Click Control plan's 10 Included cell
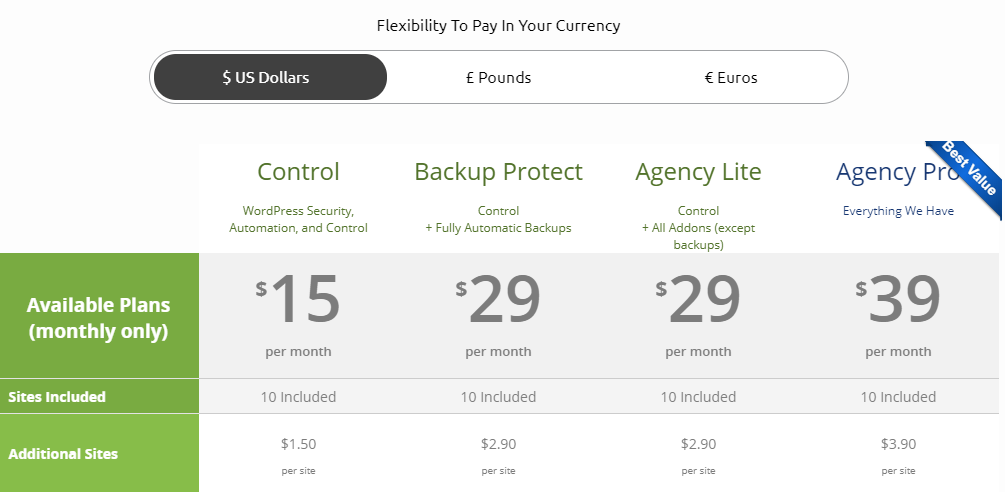Screen dimensions: 1005x492 (x=298, y=397)
